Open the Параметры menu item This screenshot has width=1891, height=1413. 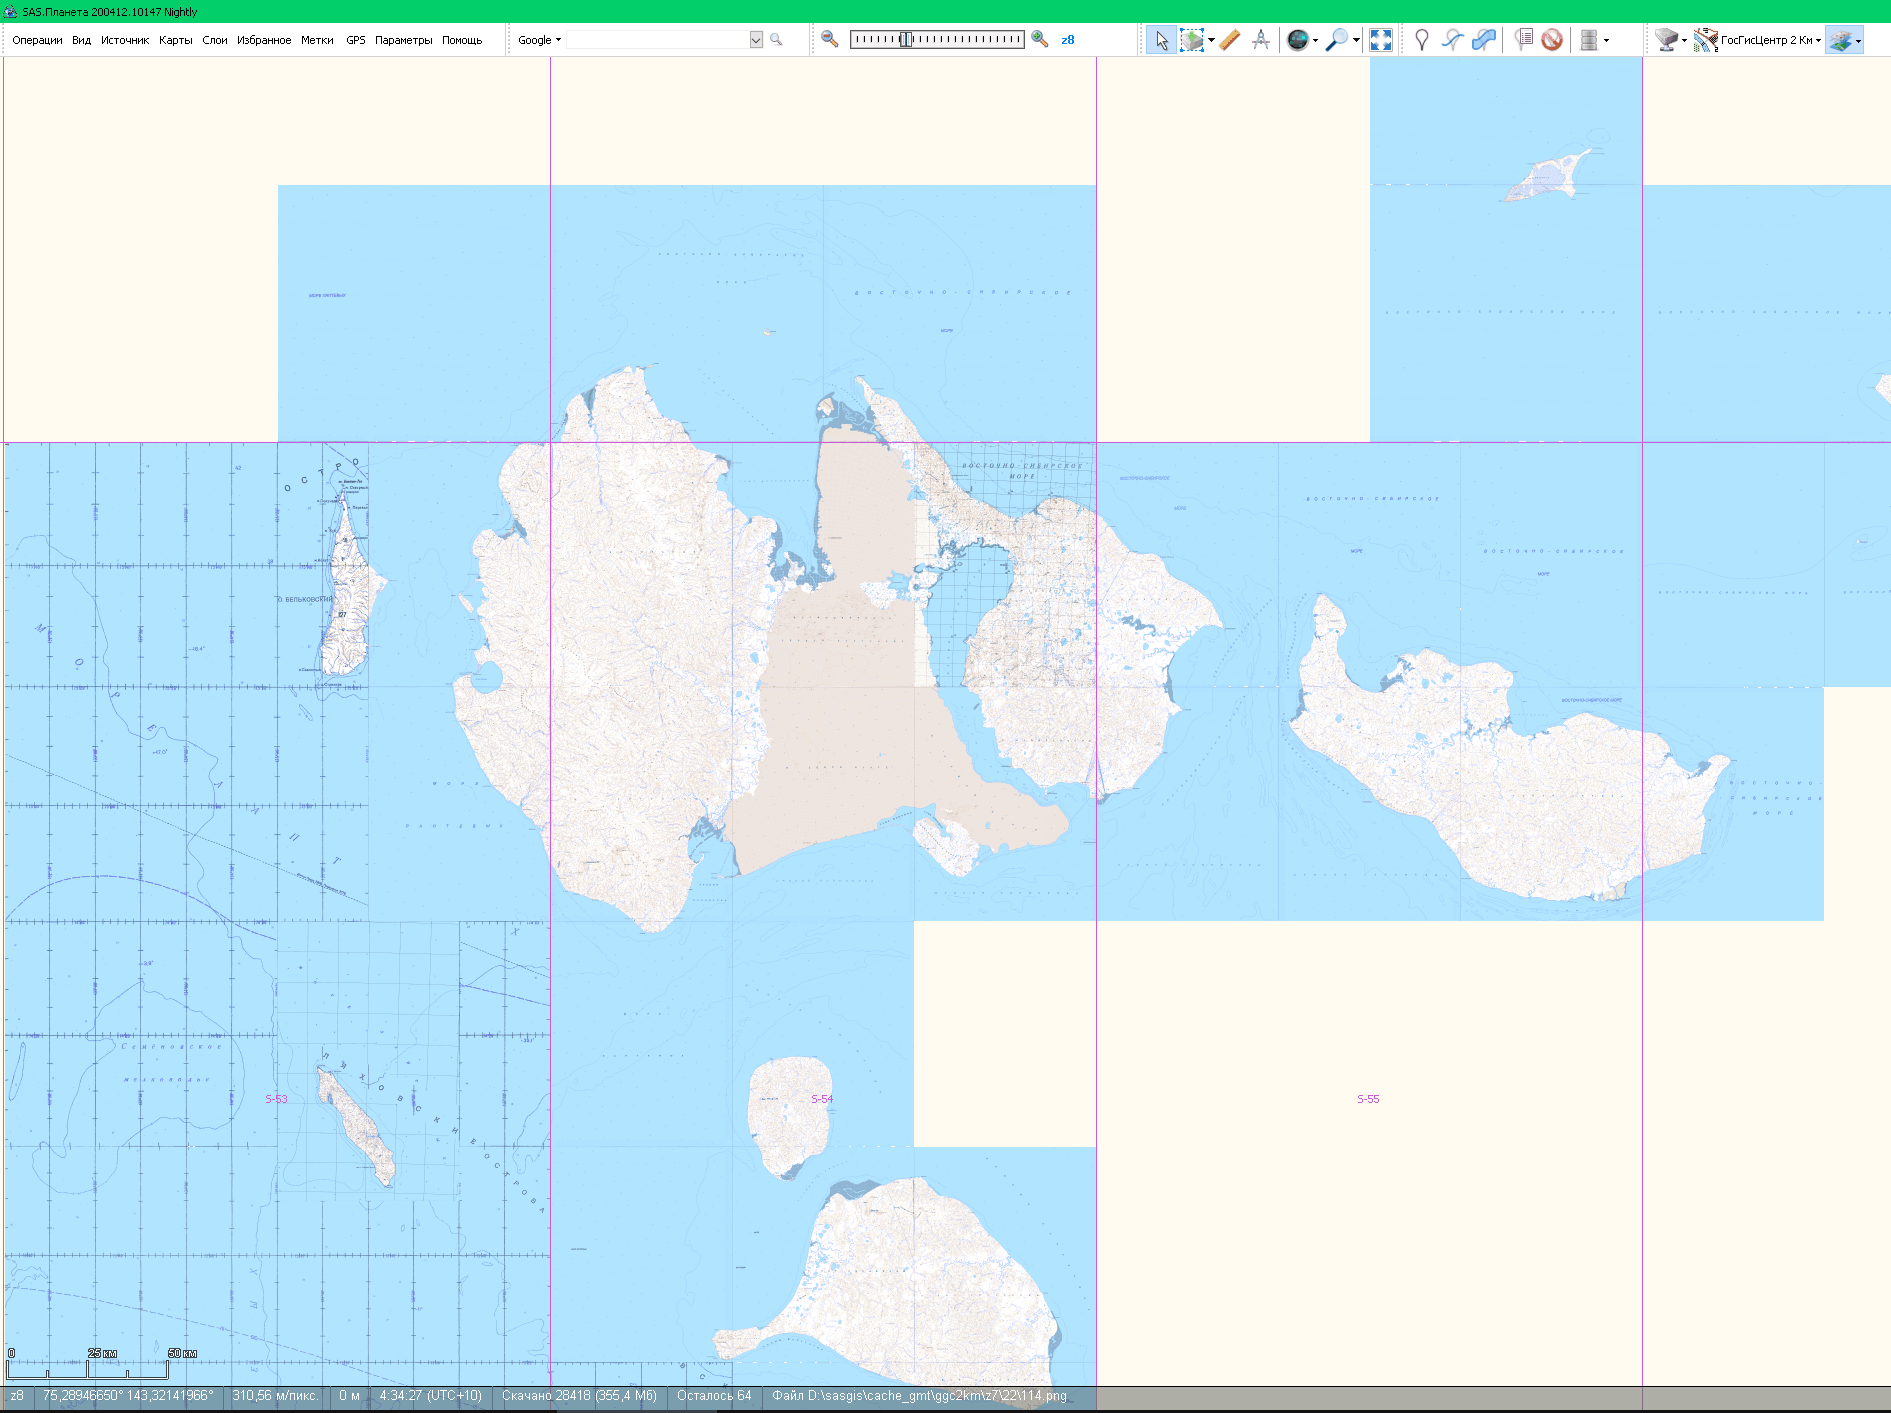403,40
